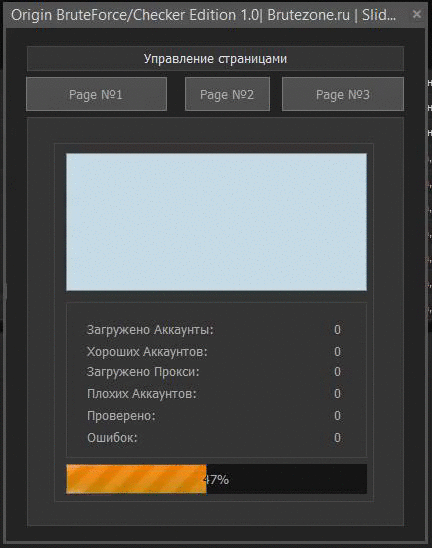
Task: Click the 'Управление страницами' header
Action: (x=215, y=59)
